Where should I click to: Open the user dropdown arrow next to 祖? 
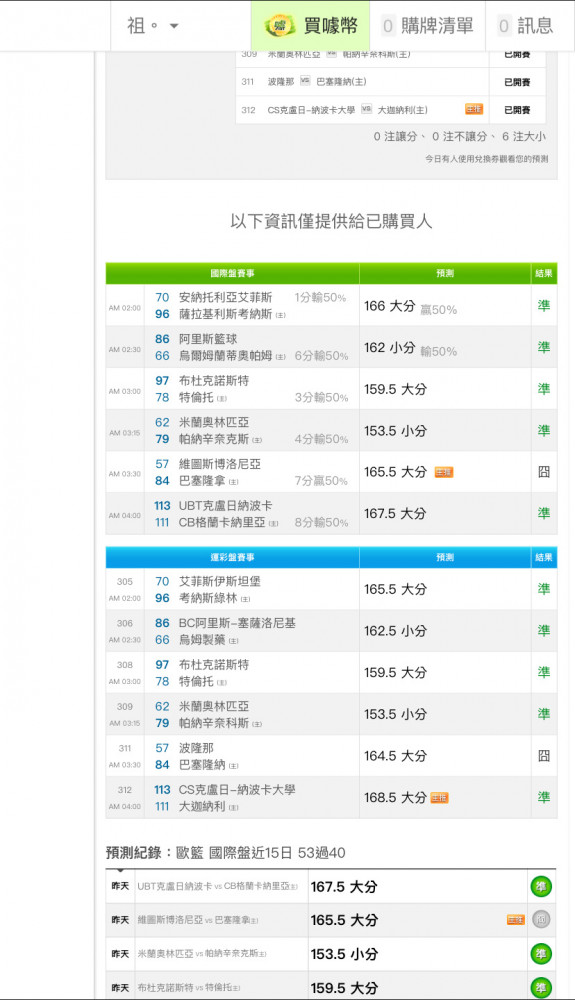pos(174,26)
